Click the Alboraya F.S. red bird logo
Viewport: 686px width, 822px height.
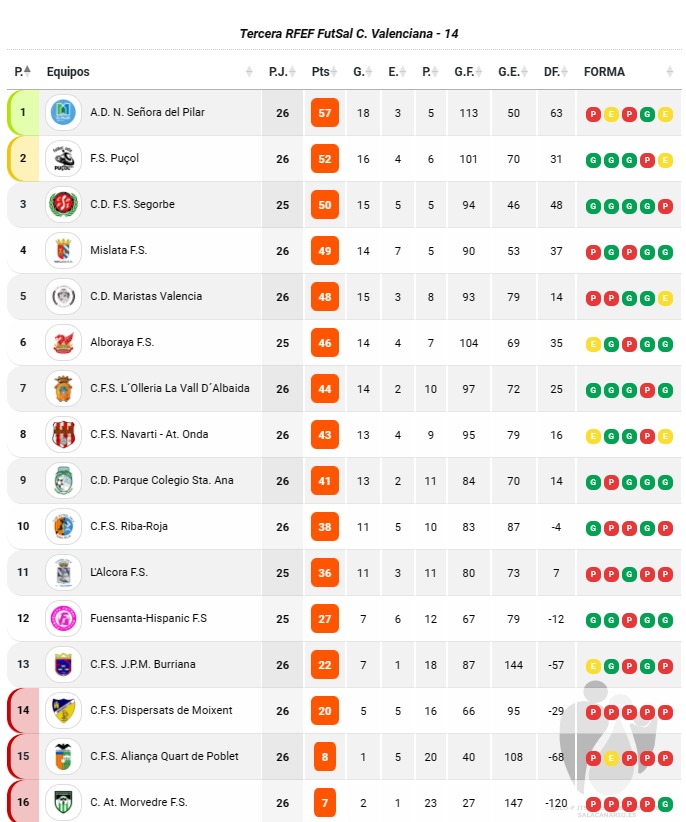click(63, 343)
